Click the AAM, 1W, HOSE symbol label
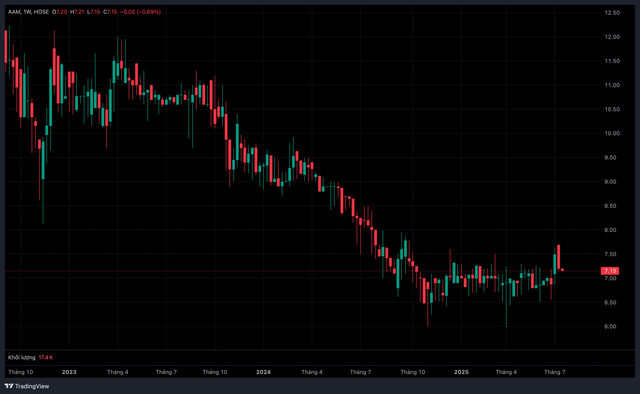This screenshot has height=394, width=640. point(28,12)
